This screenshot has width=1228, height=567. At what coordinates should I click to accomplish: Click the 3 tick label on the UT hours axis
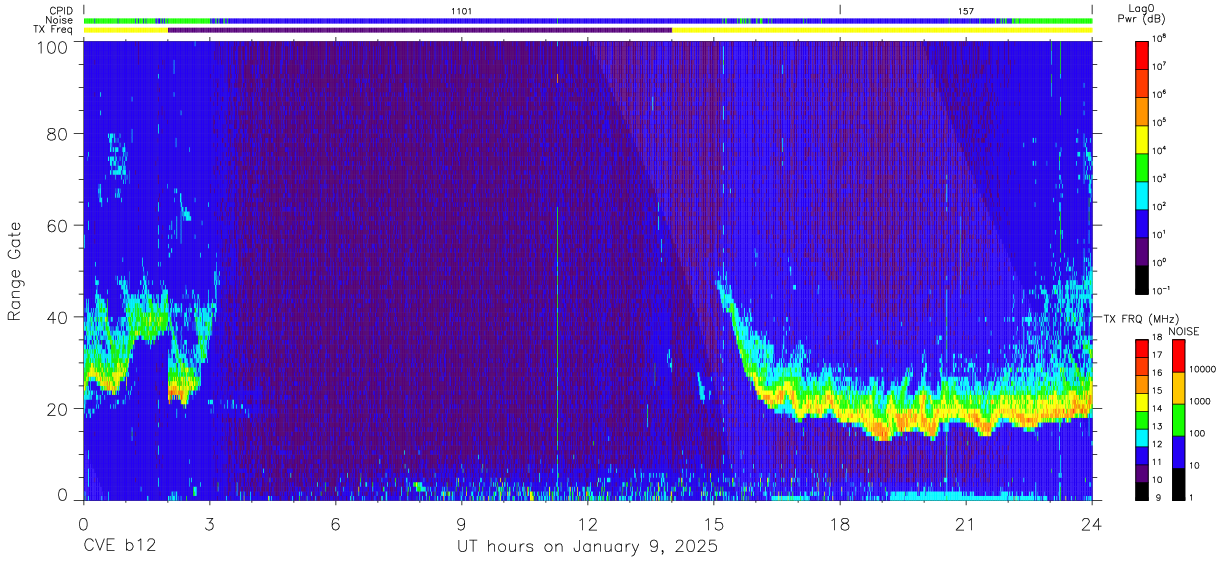click(210, 523)
